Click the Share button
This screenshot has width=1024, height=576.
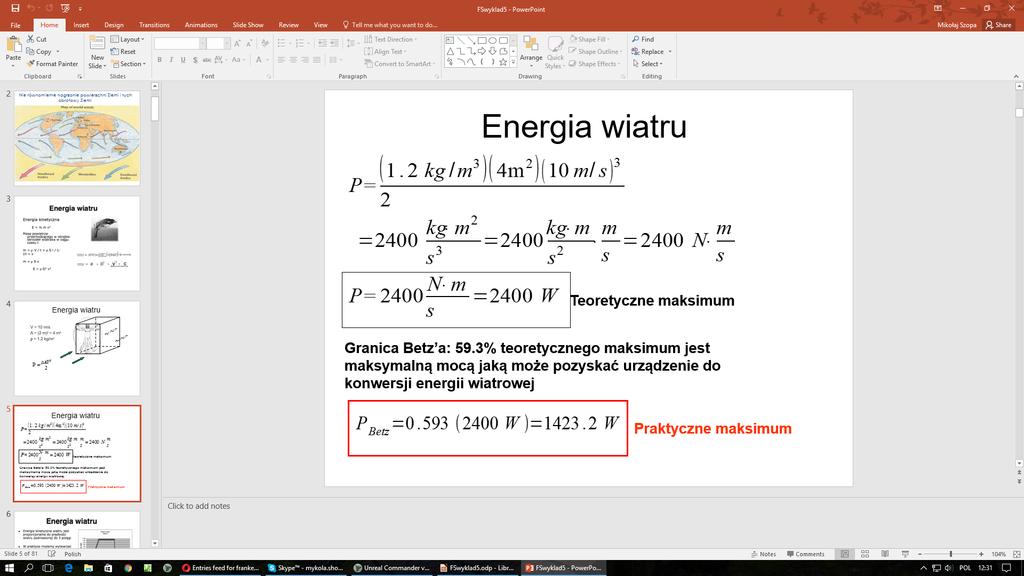pos(999,25)
